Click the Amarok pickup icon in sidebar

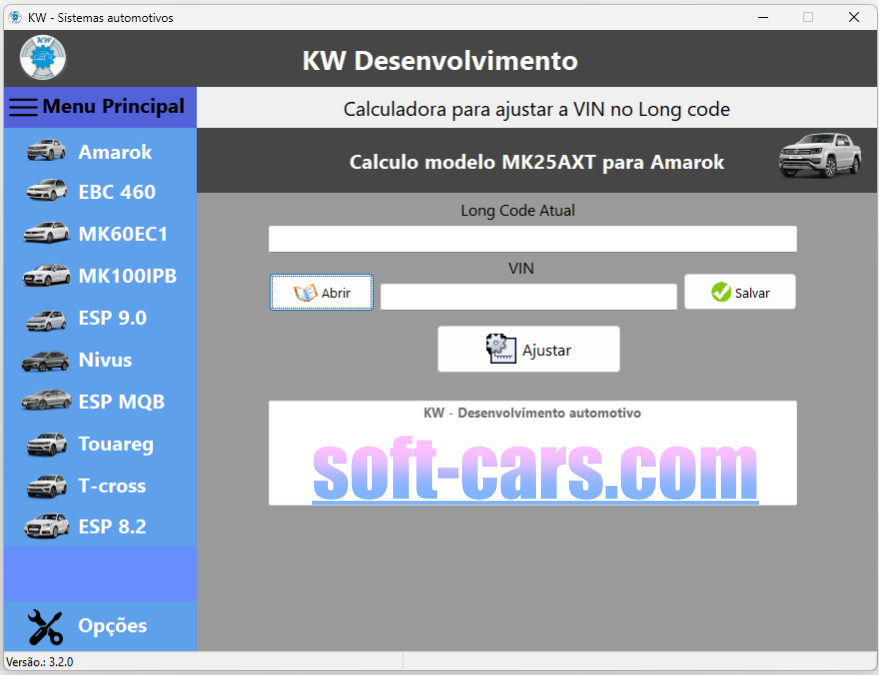tap(46, 150)
